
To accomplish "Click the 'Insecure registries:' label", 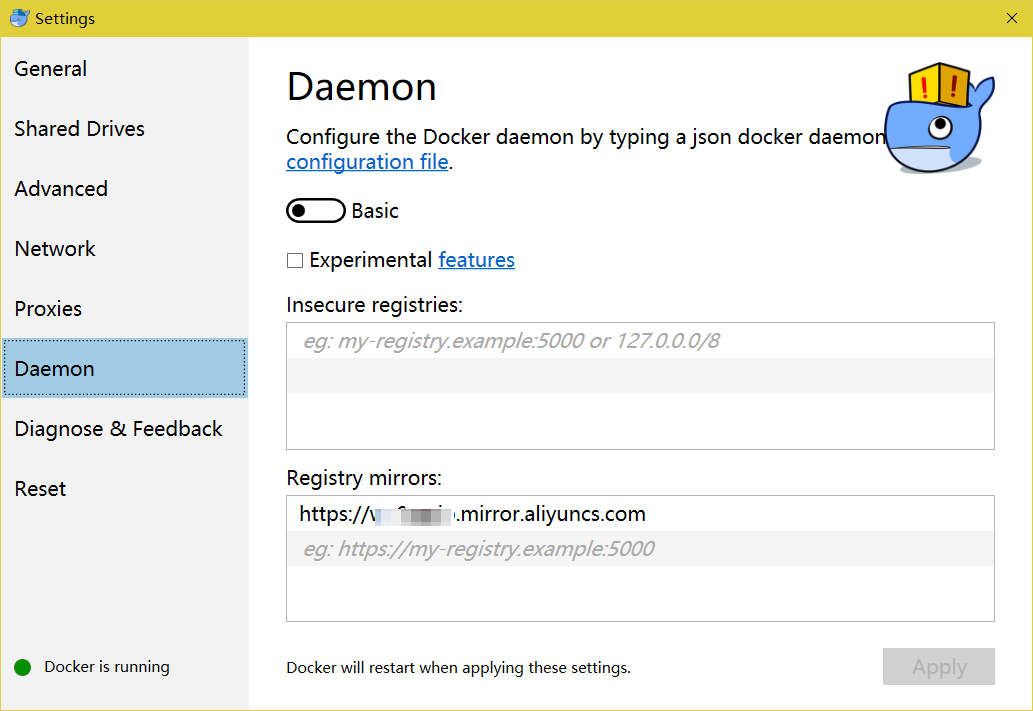I will coord(374,305).
